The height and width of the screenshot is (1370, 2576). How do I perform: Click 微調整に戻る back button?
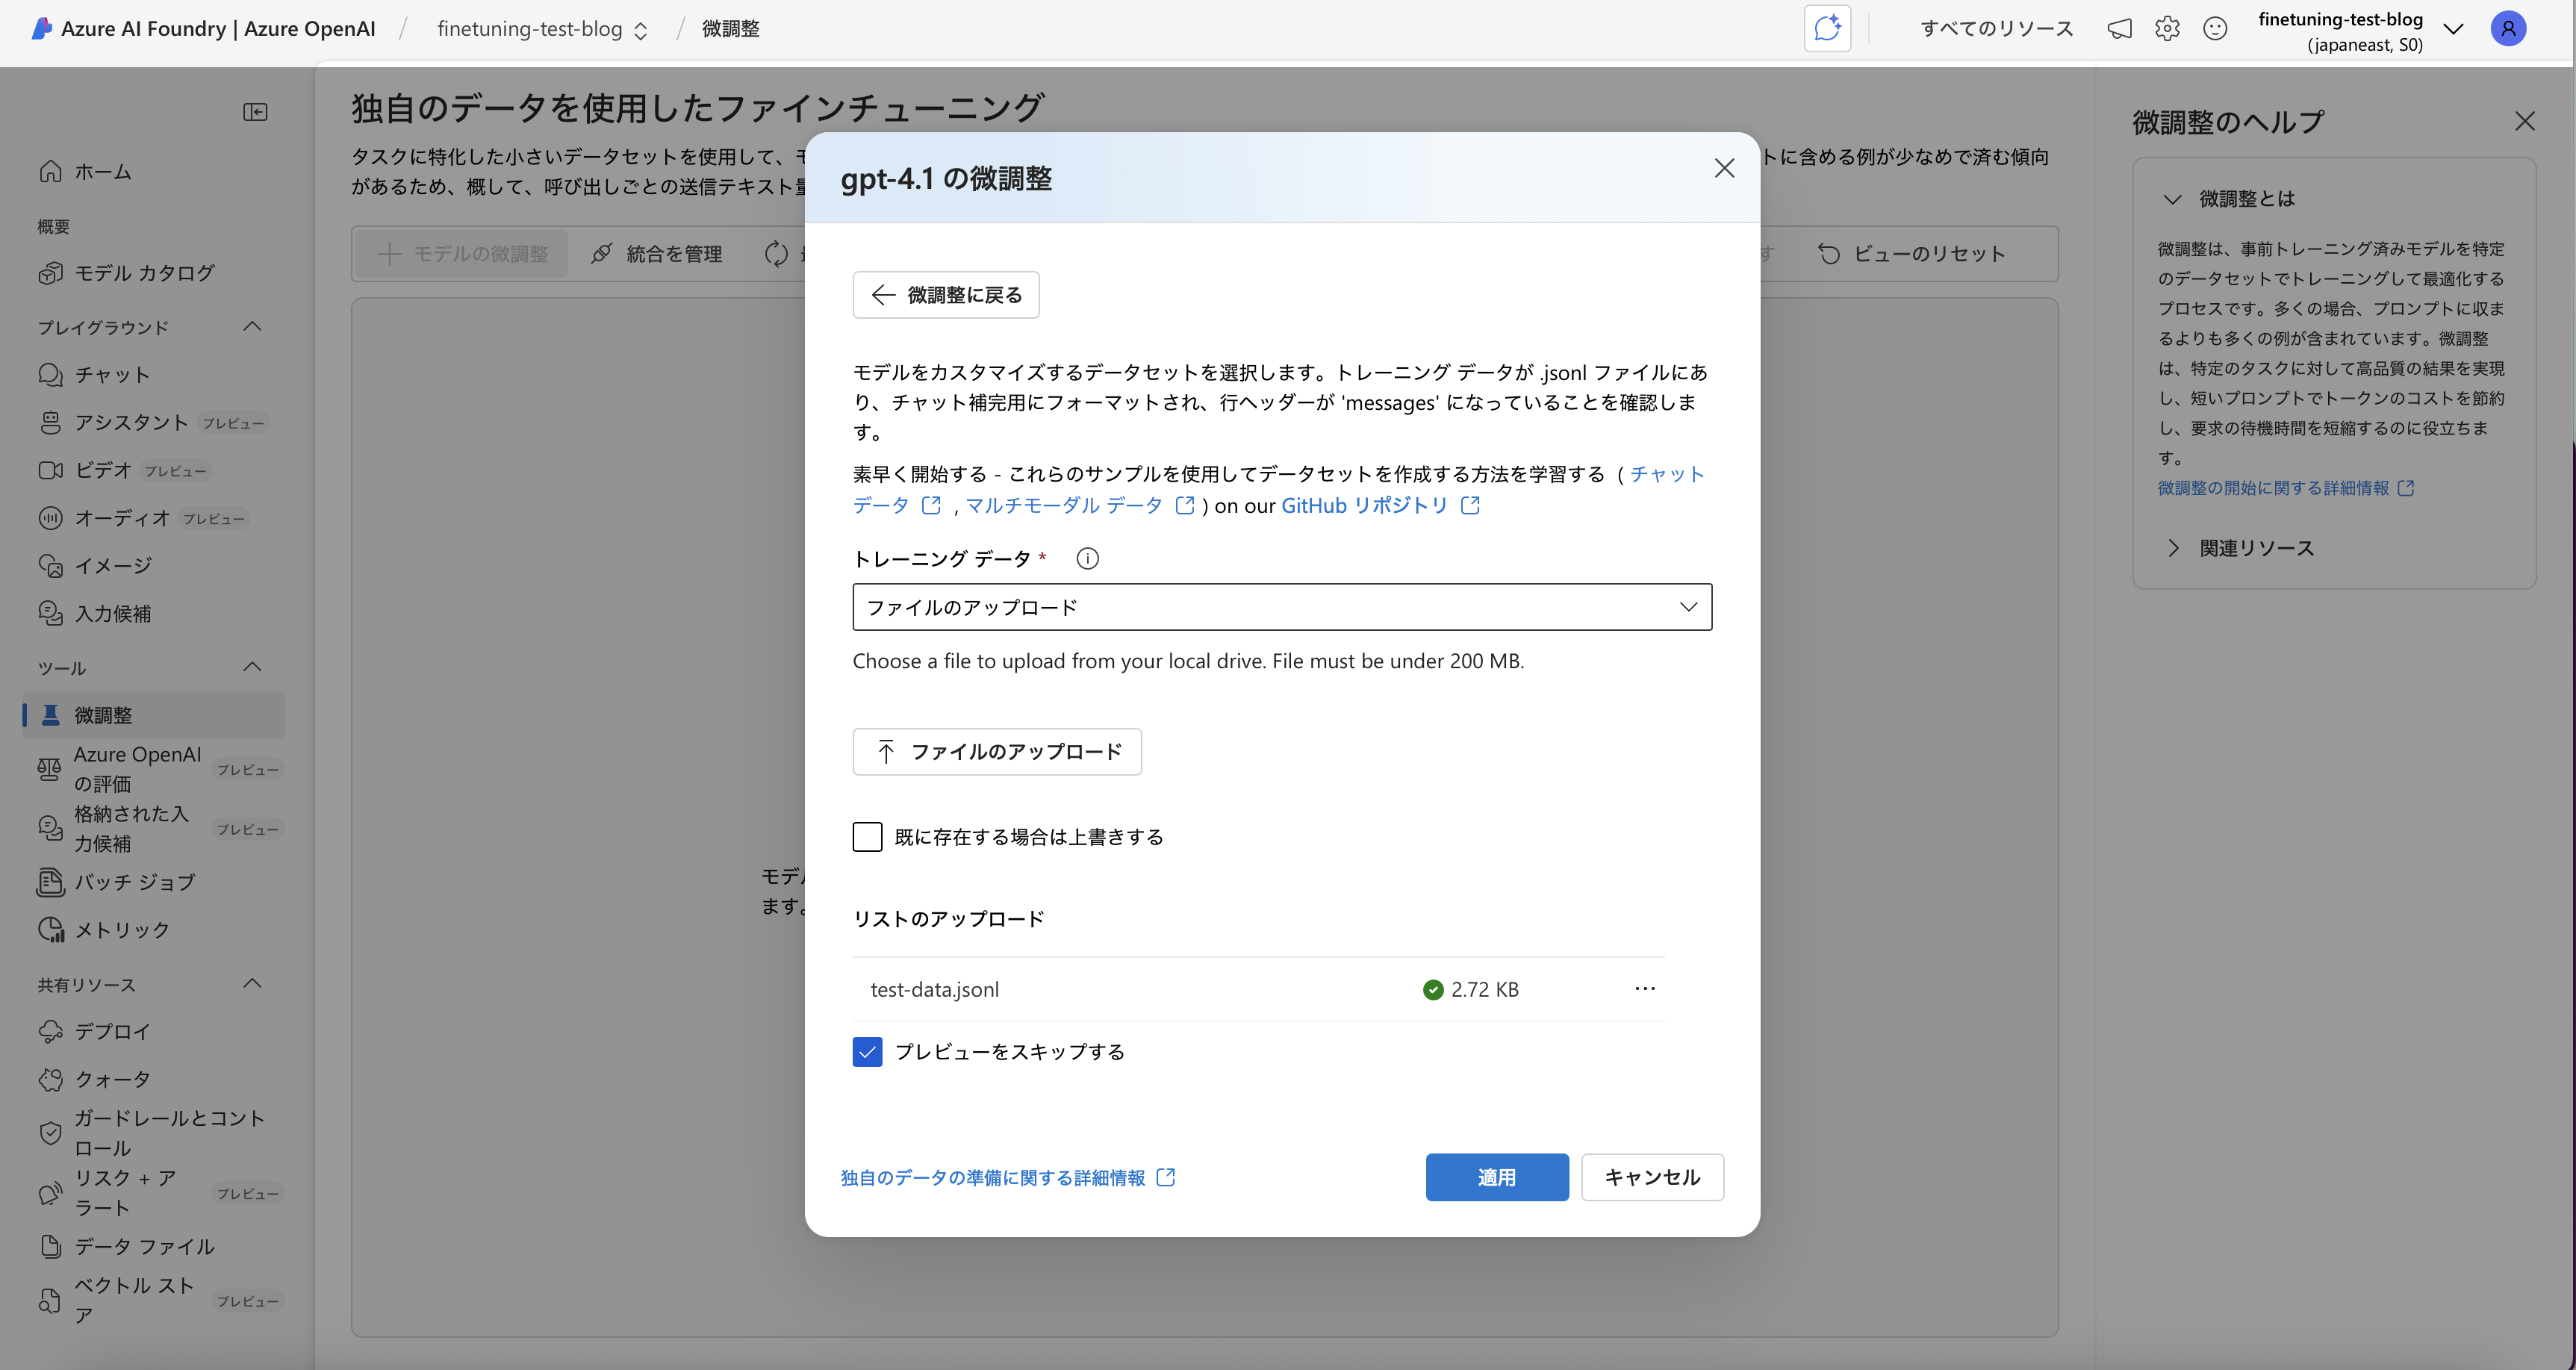946,295
